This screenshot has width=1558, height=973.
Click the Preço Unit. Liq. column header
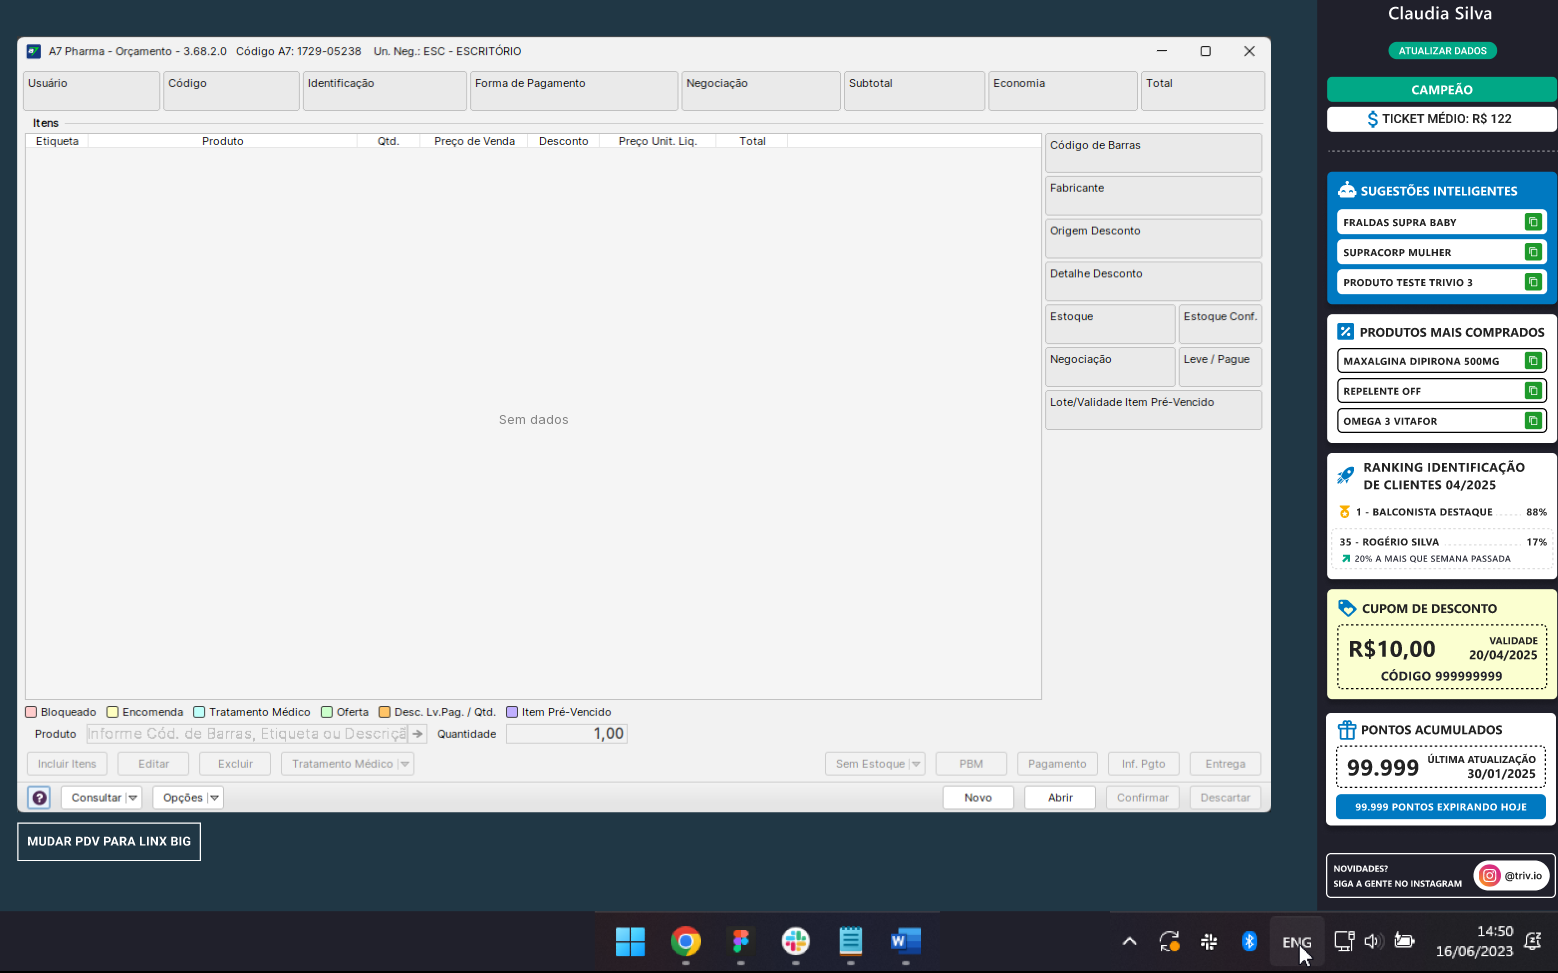click(658, 141)
